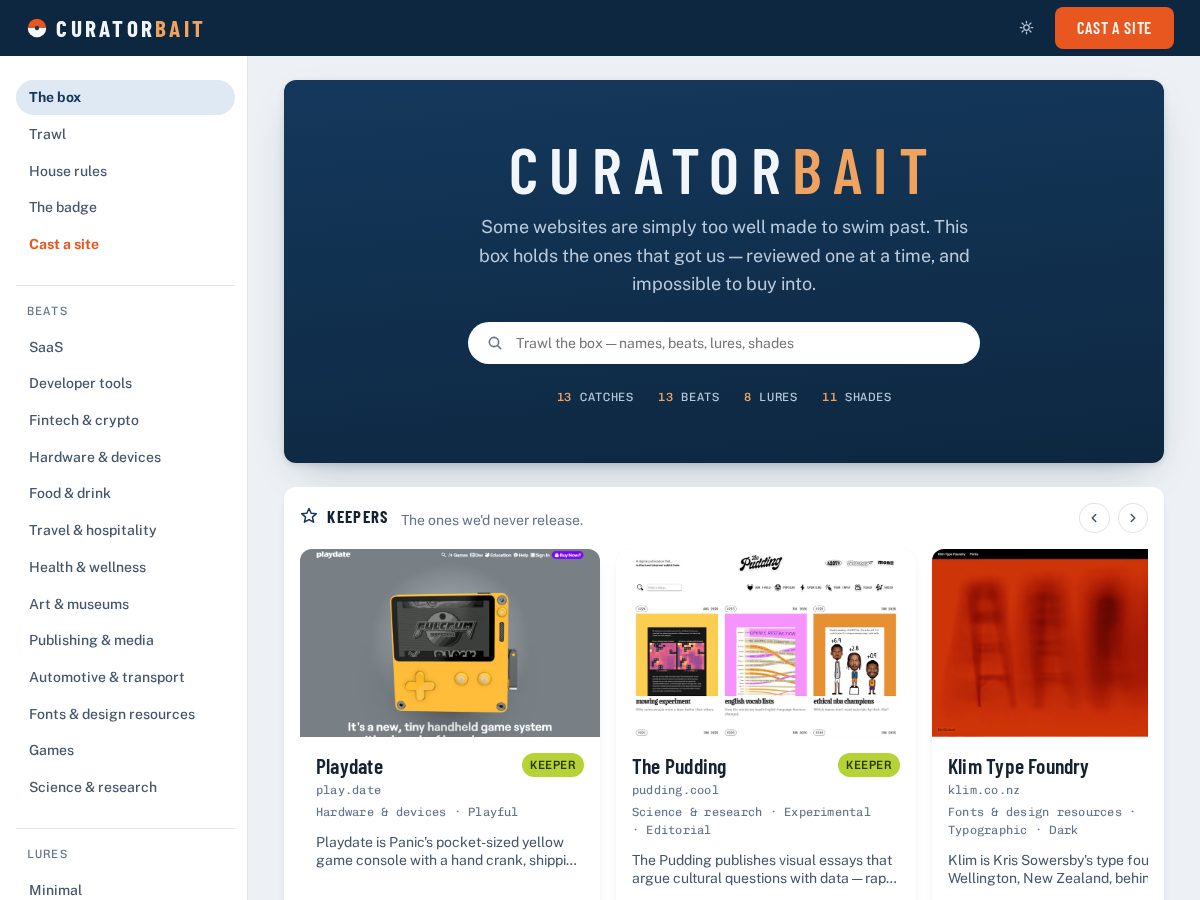Select the Minimal lure
1200x900 pixels.
click(125, 890)
